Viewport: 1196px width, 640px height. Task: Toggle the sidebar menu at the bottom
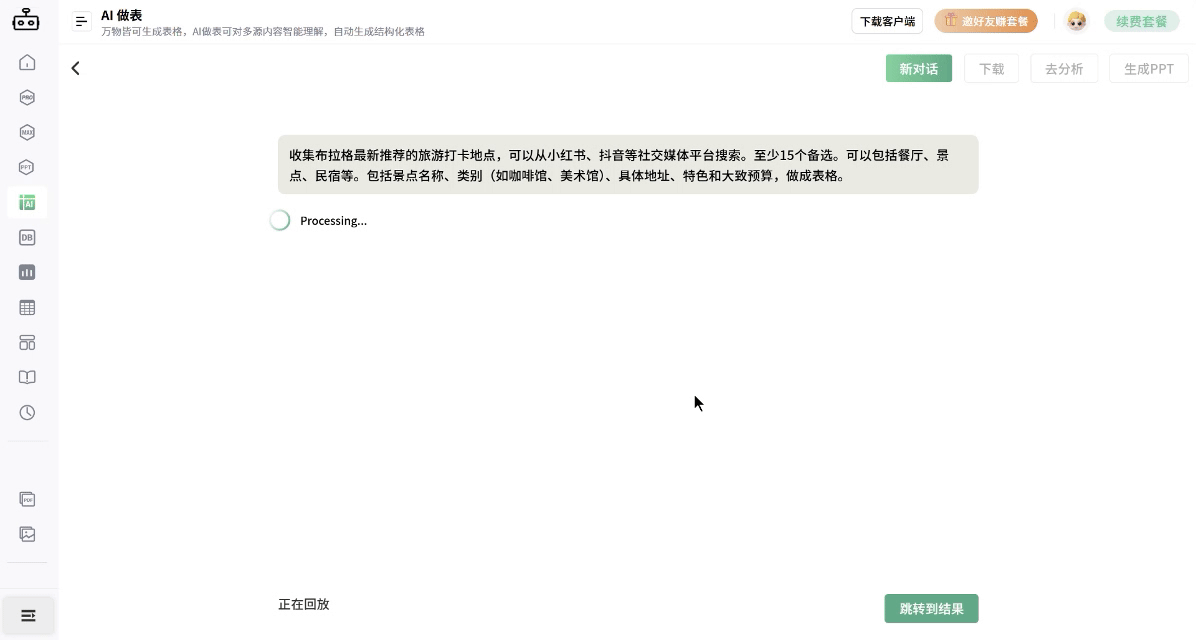coord(28,615)
